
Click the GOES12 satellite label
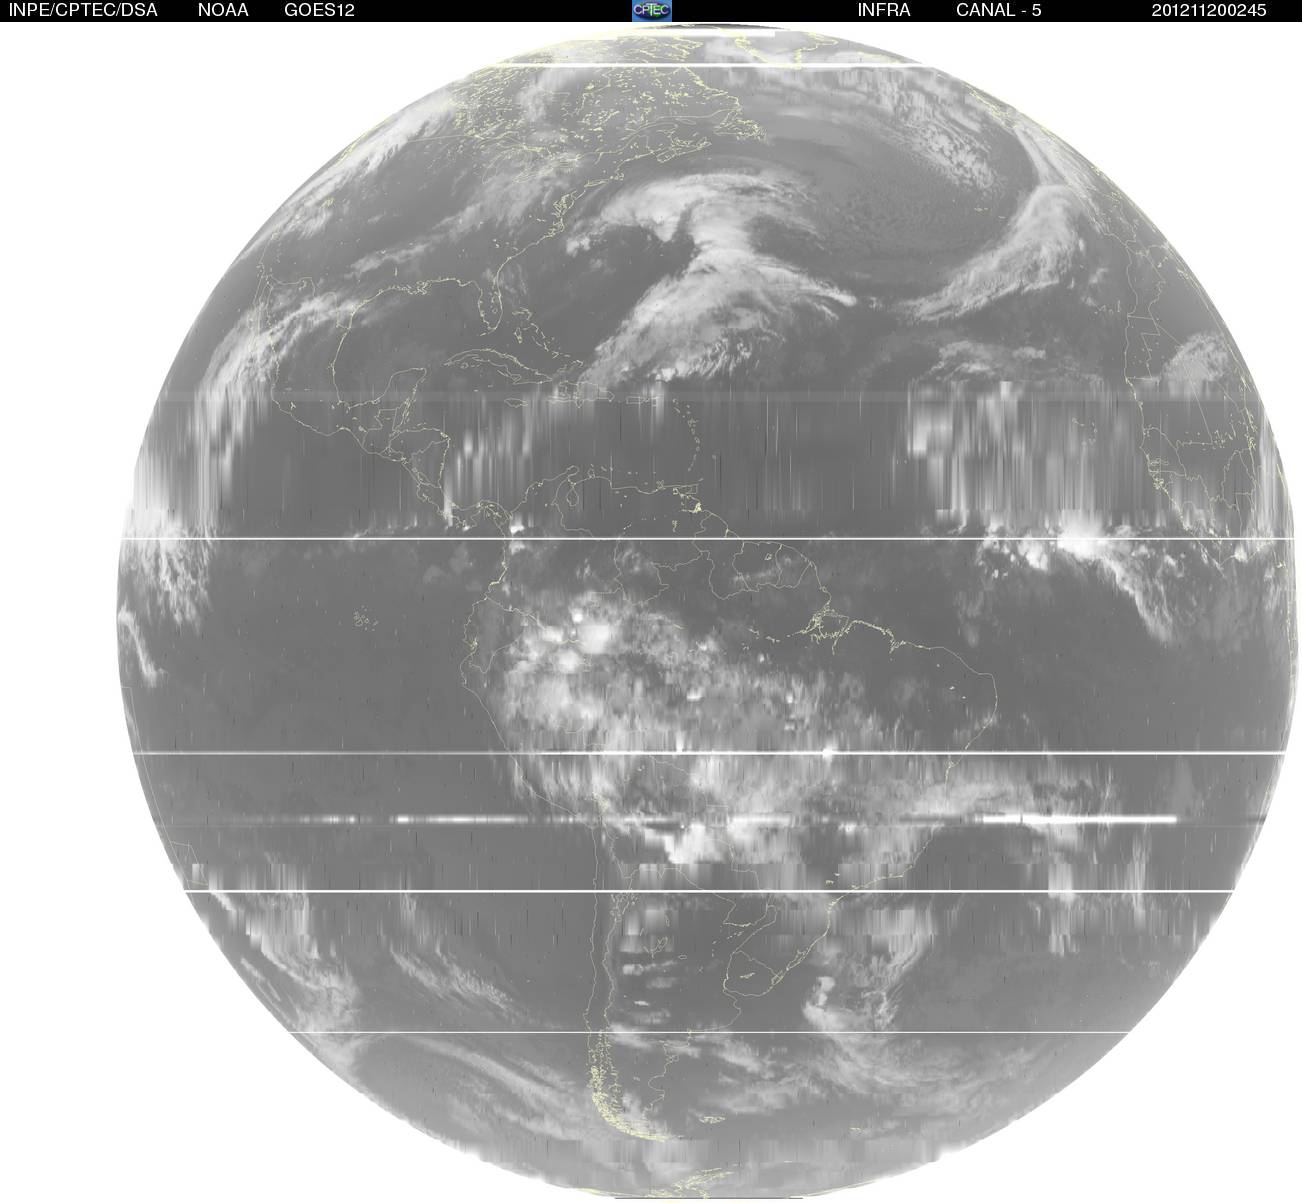click(x=319, y=10)
